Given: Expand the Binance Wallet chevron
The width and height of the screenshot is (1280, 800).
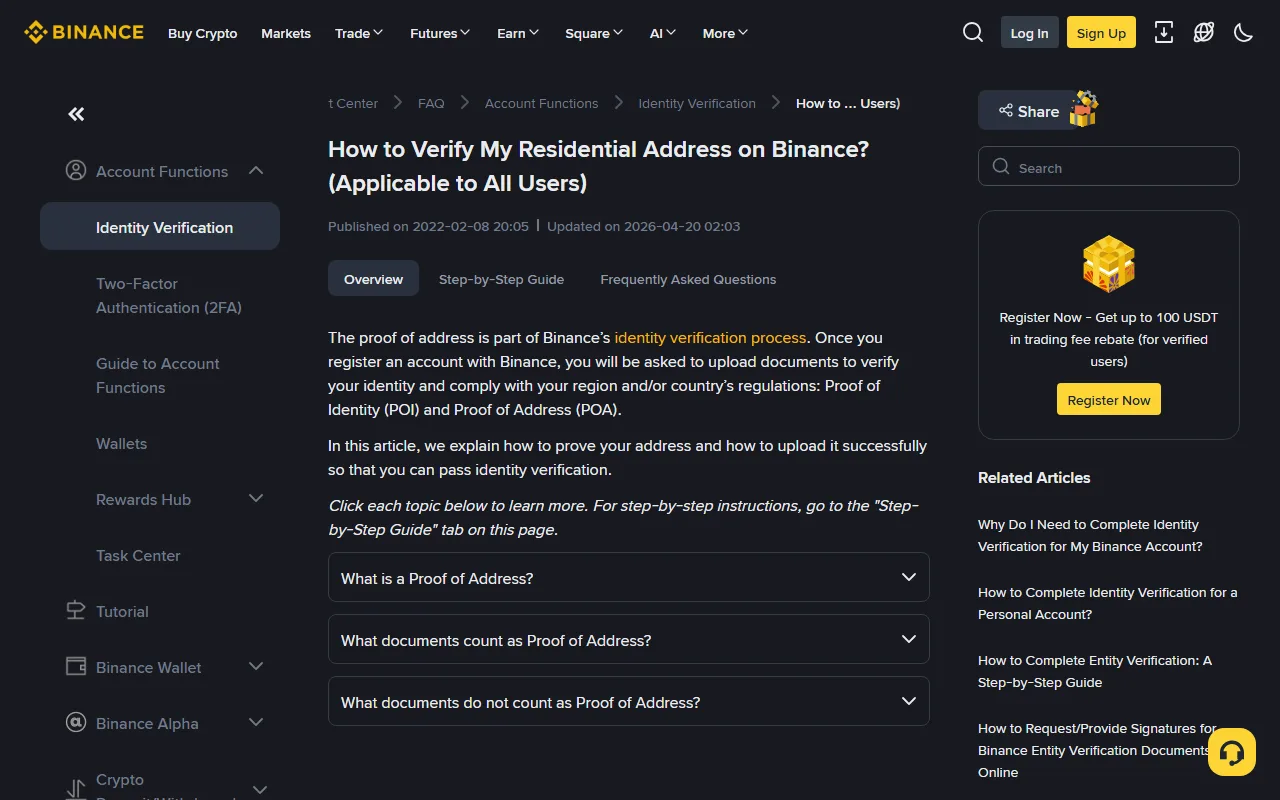Looking at the screenshot, I should tap(256, 667).
